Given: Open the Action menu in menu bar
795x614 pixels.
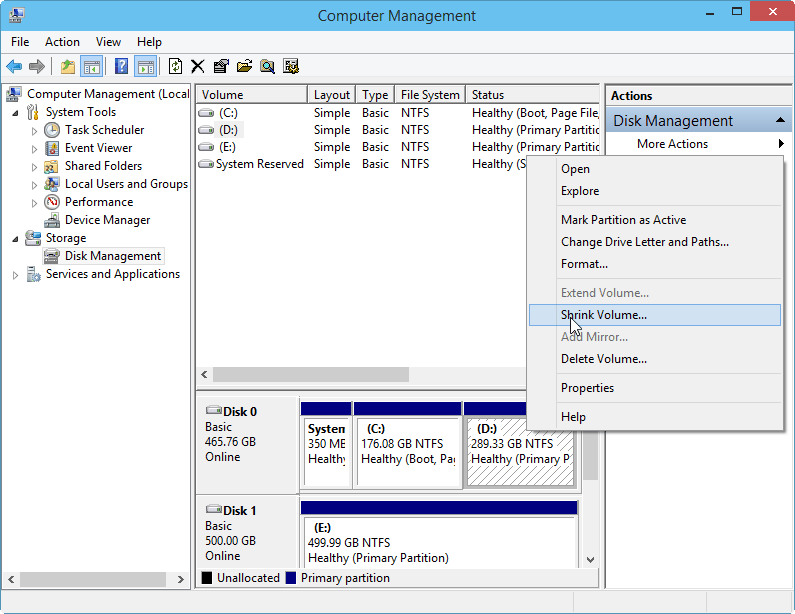Looking at the screenshot, I should click(62, 42).
